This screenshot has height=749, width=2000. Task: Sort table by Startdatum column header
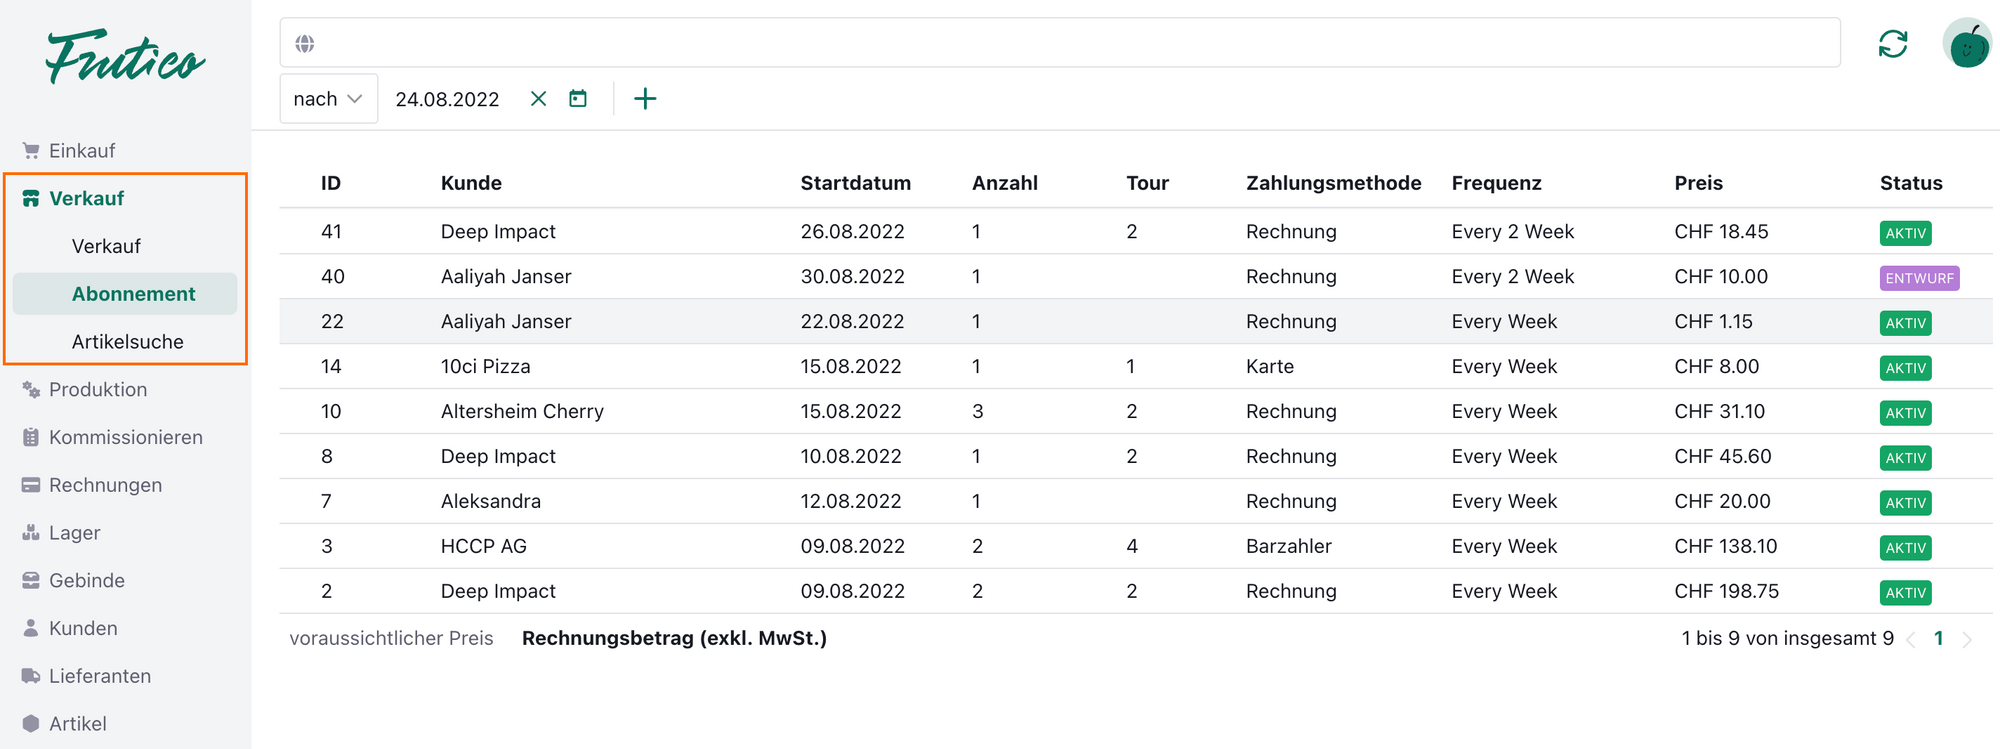pos(855,183)
